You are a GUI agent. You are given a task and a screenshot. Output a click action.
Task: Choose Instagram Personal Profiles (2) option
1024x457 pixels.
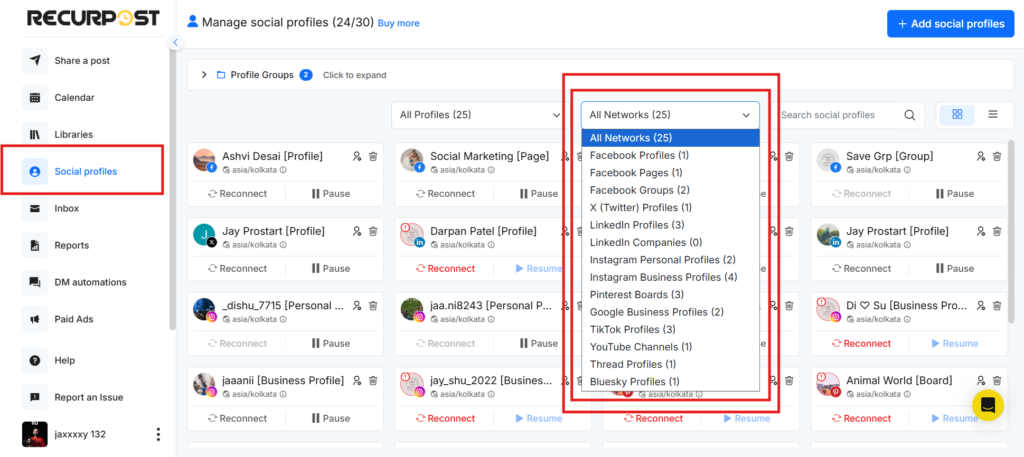670,260
